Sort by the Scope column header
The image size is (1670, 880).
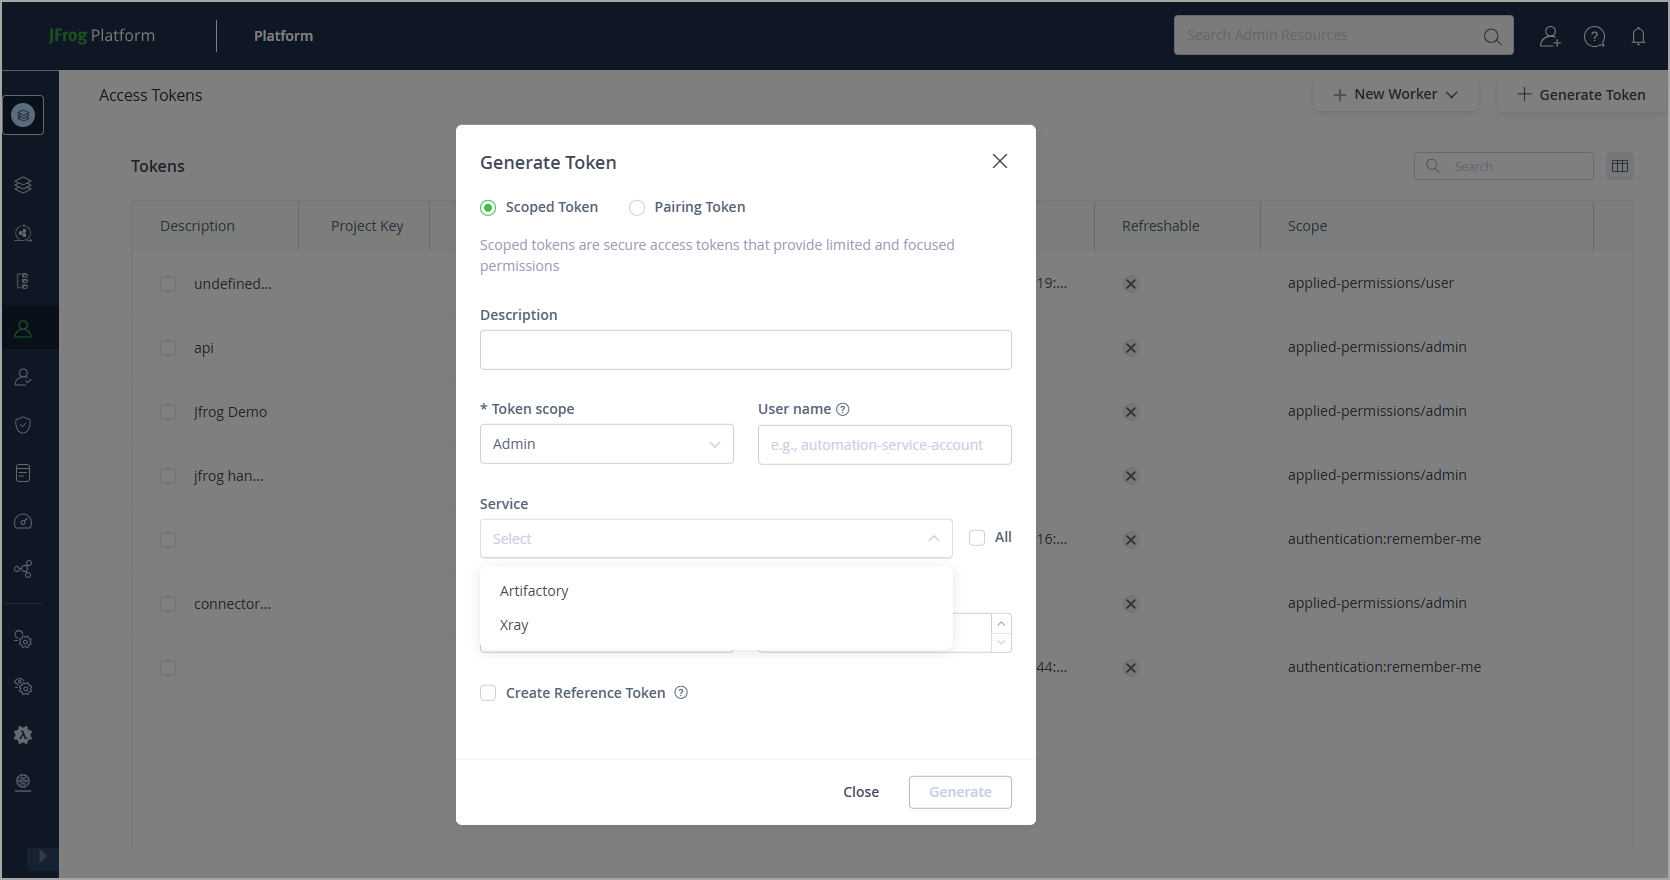click(1307, 226)
